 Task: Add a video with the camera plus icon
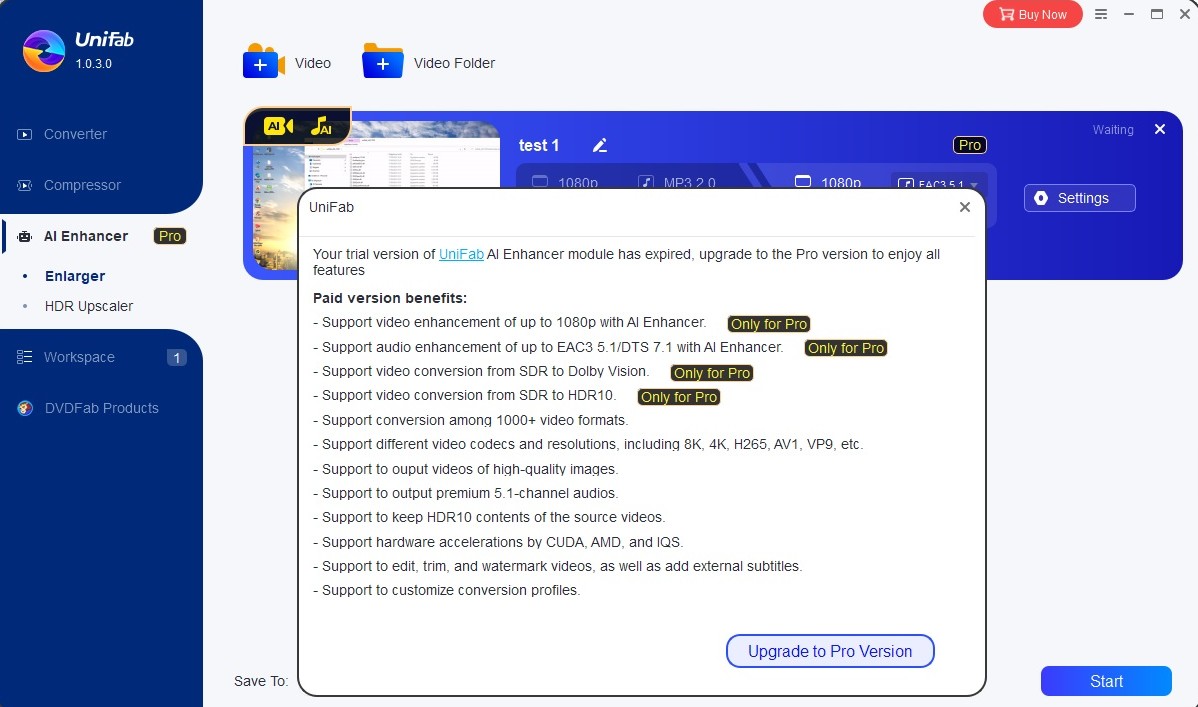(x=264, y=61)
